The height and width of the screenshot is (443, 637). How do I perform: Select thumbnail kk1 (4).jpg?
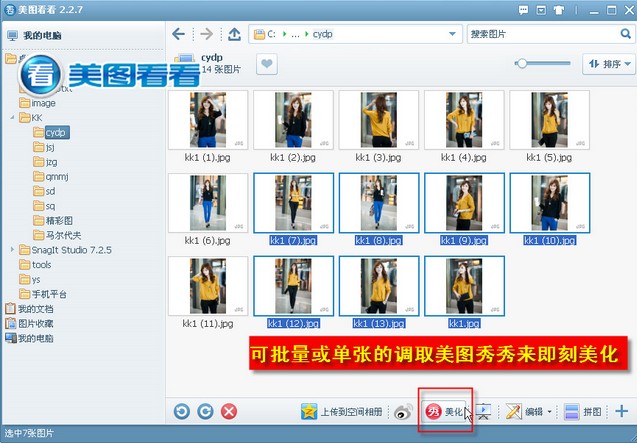pyautogui.click(x=464, y=120)
